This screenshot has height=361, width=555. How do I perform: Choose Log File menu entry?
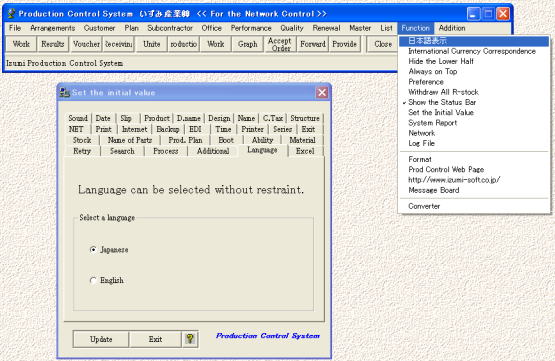click(x=474, y=143)
